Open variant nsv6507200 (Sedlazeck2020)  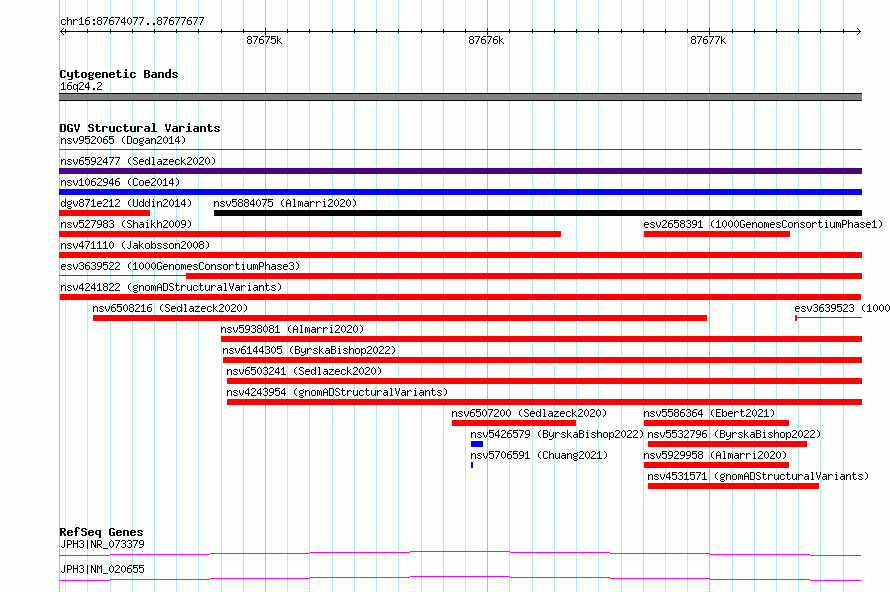[529, 413]
